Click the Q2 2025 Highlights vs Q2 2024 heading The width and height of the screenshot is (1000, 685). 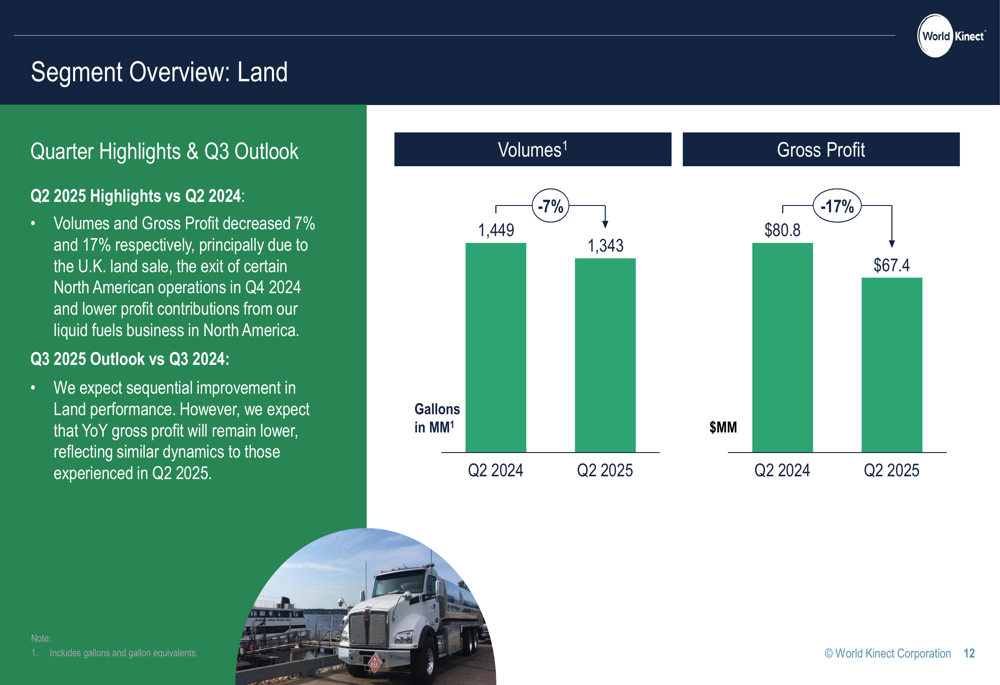pos(137,196)
